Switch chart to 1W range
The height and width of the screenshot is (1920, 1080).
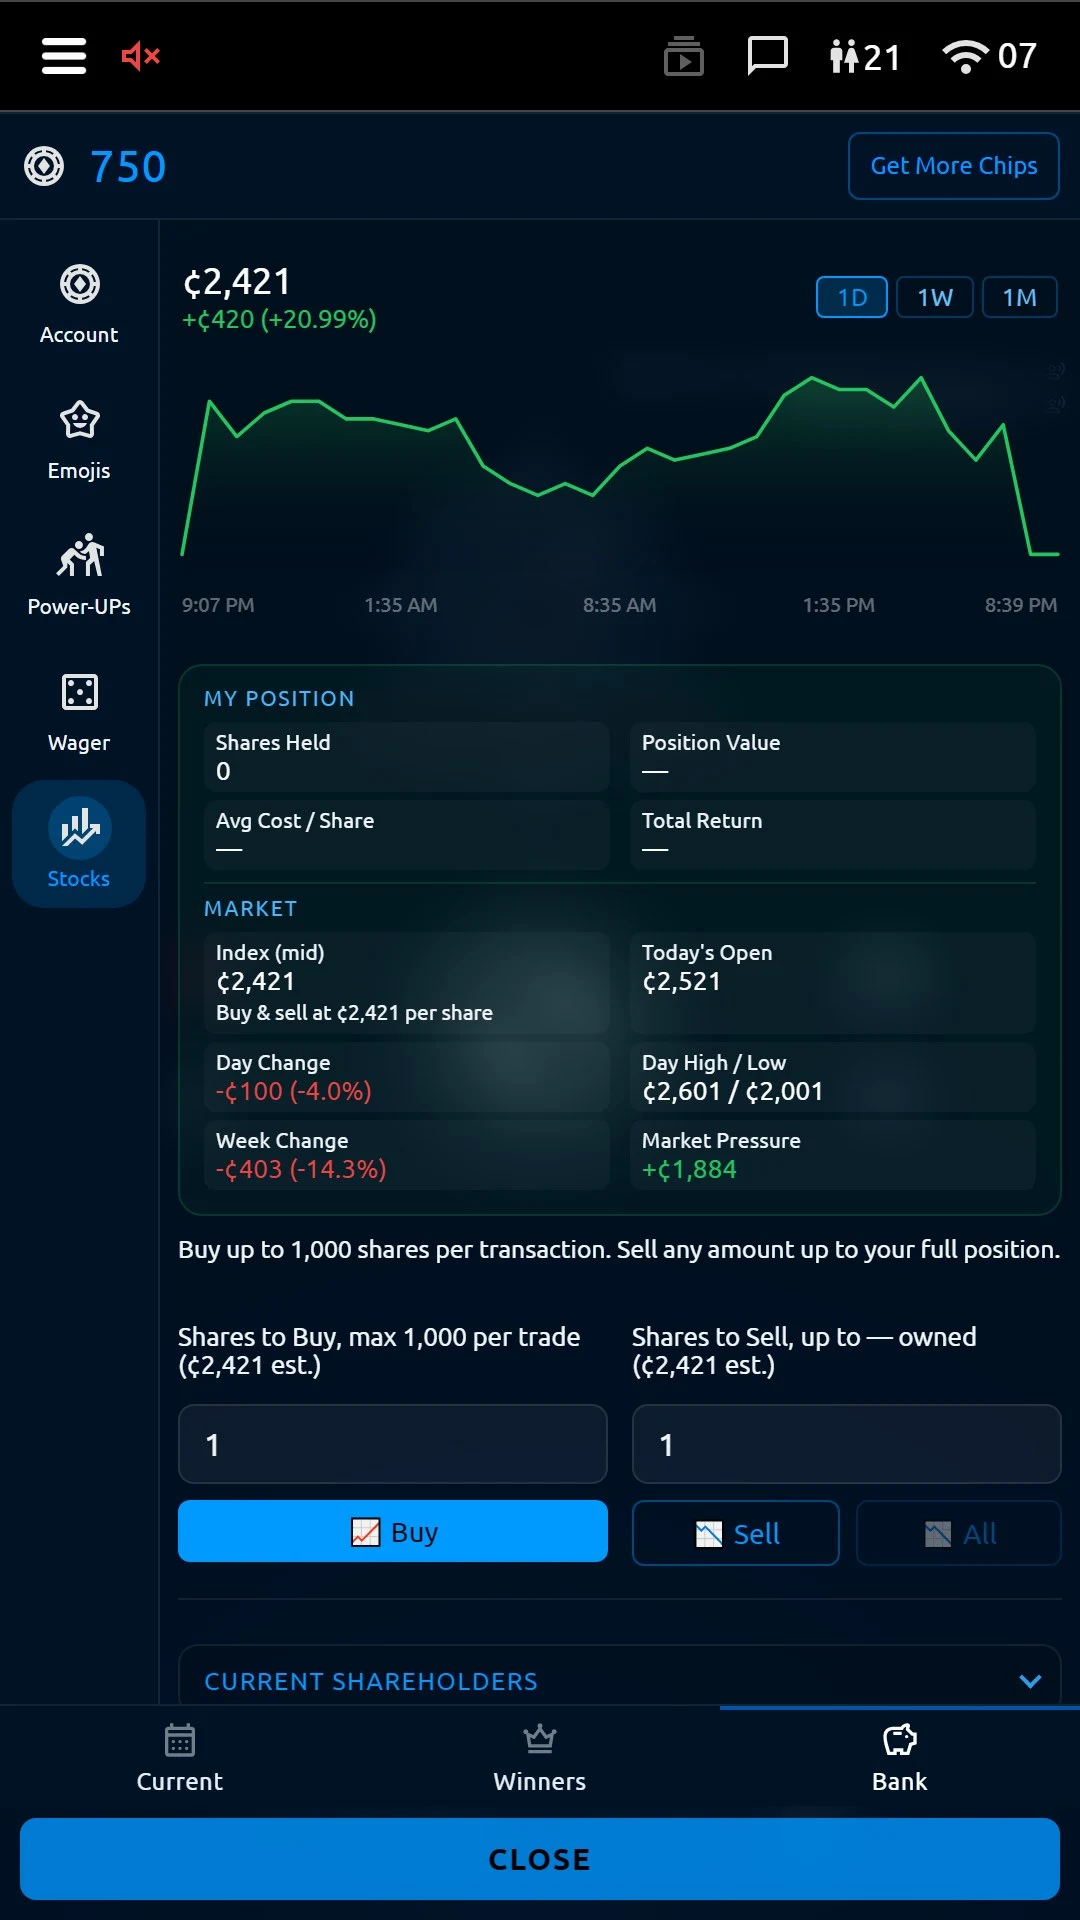[935, 297]
